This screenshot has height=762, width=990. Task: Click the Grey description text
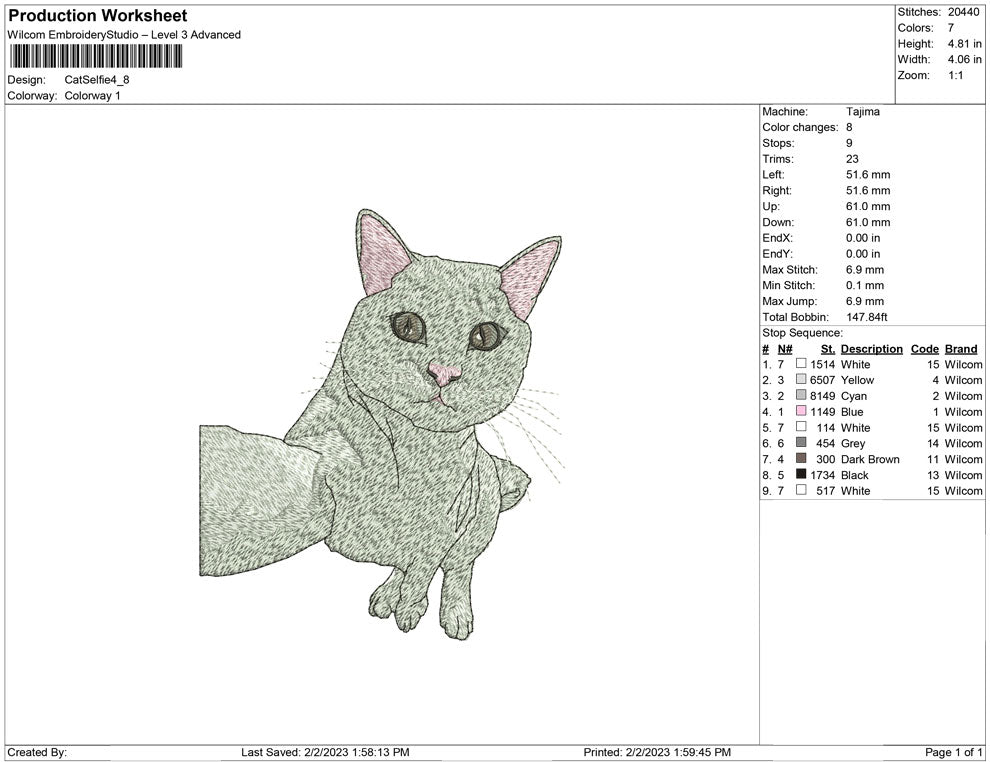[x=853, y=443]
